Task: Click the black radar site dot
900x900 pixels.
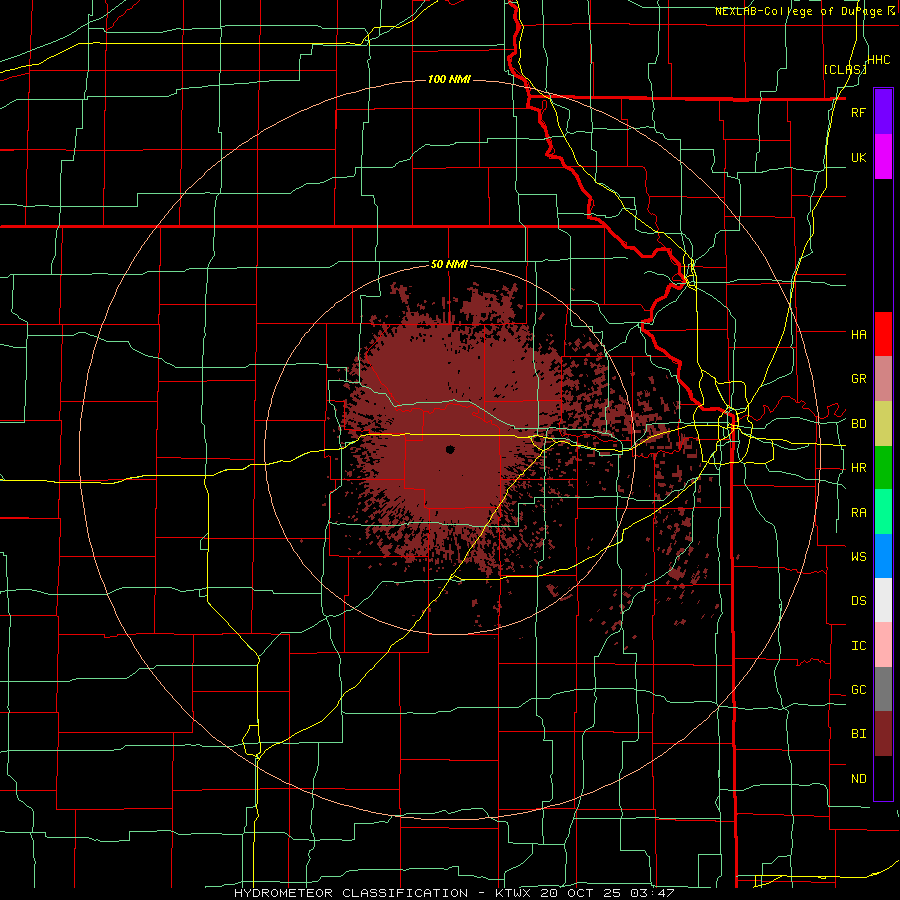Action: 450,449
